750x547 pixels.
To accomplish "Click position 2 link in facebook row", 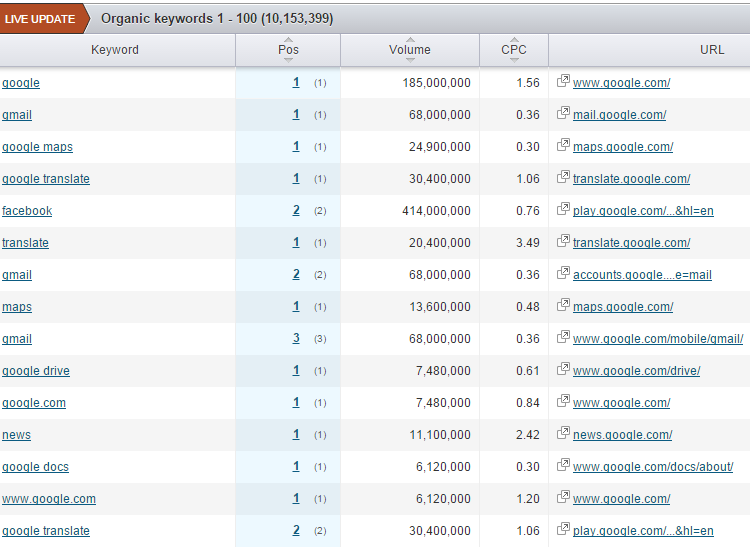I will coord(296,210).
